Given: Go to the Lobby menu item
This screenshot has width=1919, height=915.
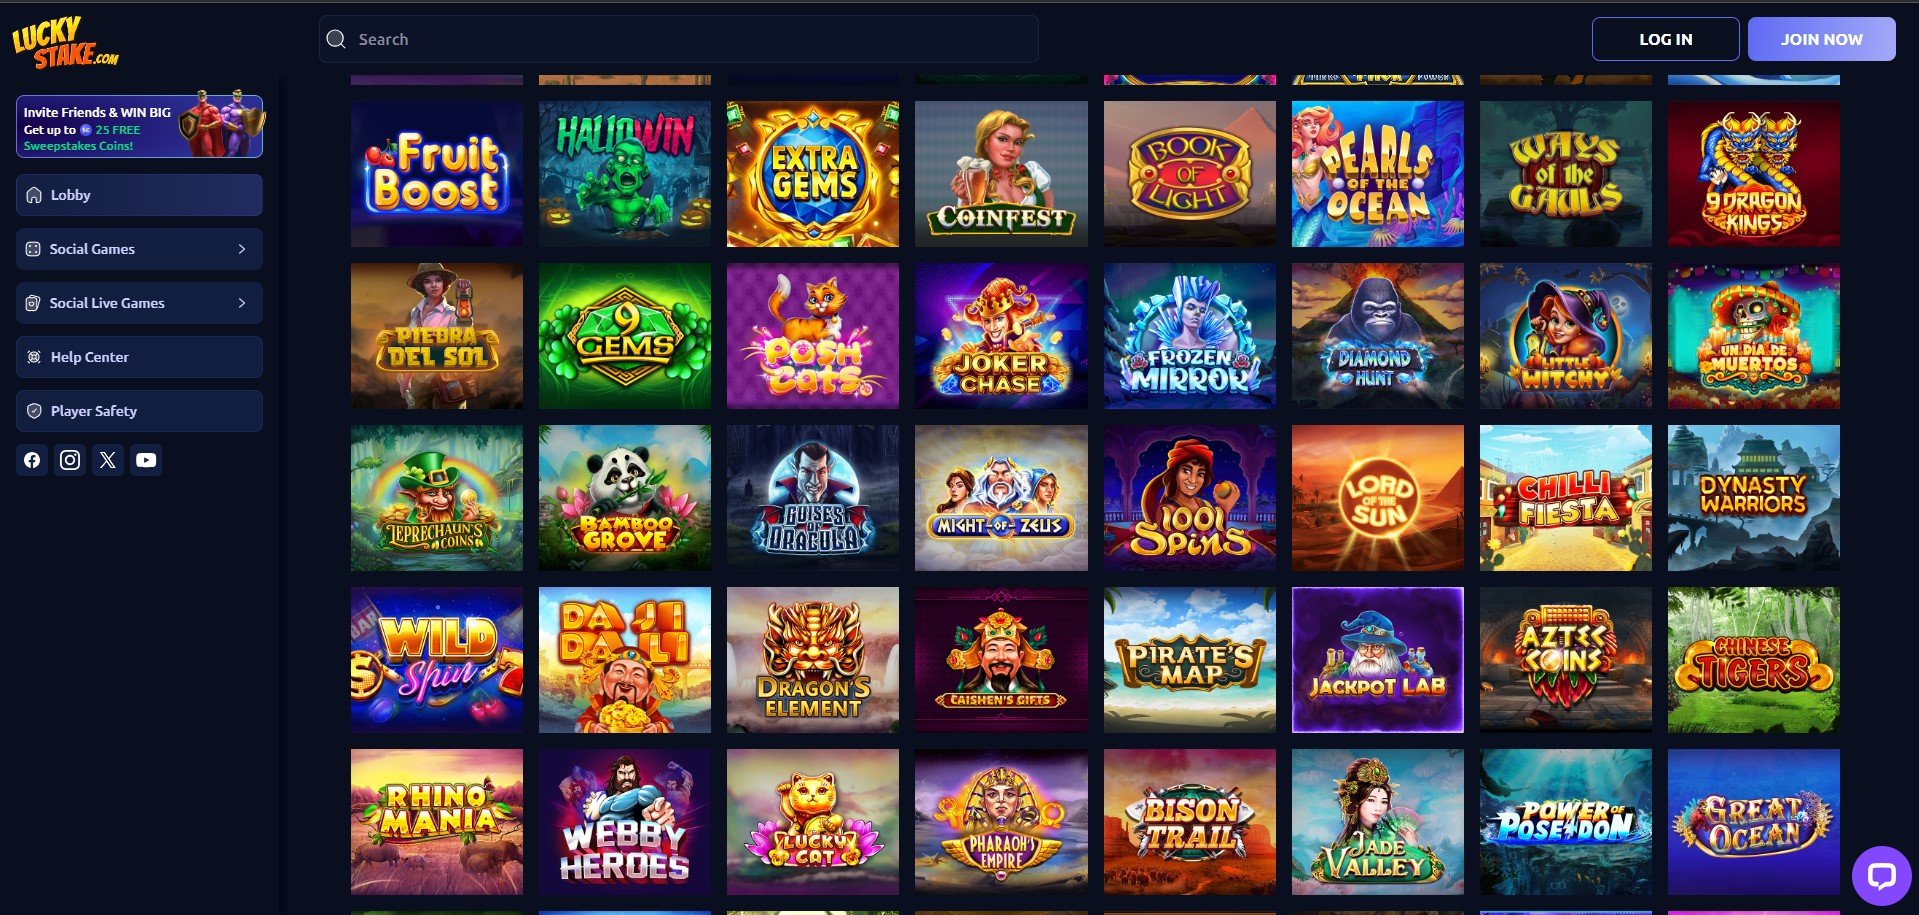Looking at the screenshot, I should coord(139,195).
